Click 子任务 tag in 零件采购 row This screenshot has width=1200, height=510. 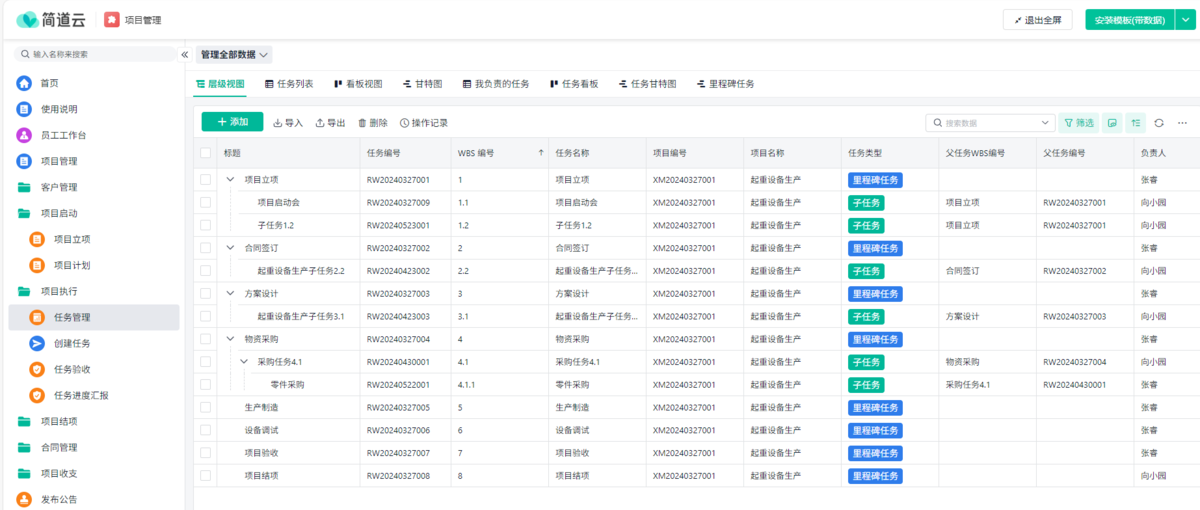pos(866,385)
